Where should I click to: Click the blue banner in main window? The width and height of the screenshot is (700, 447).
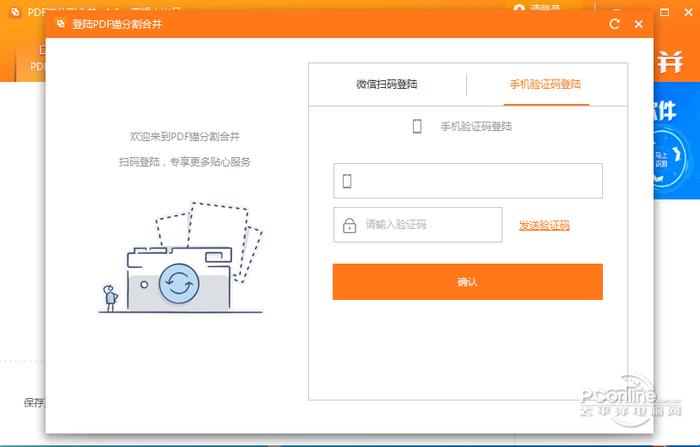click(x=677, y=141)
